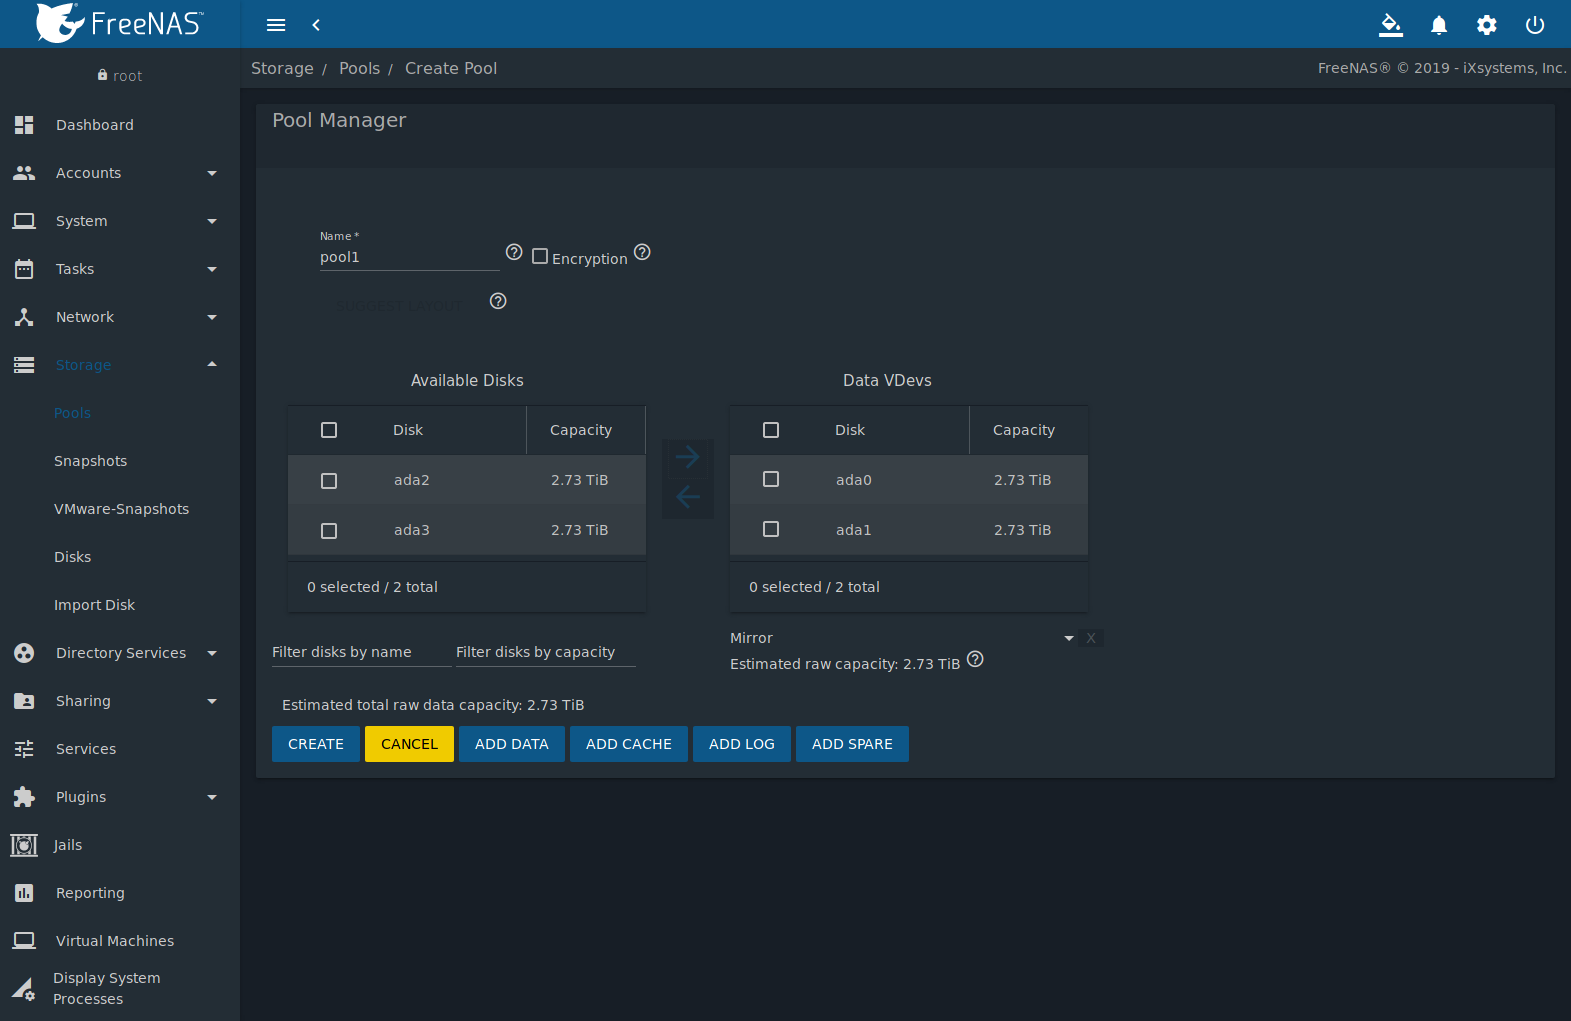Expand the System menu arrow

point(212,221)
